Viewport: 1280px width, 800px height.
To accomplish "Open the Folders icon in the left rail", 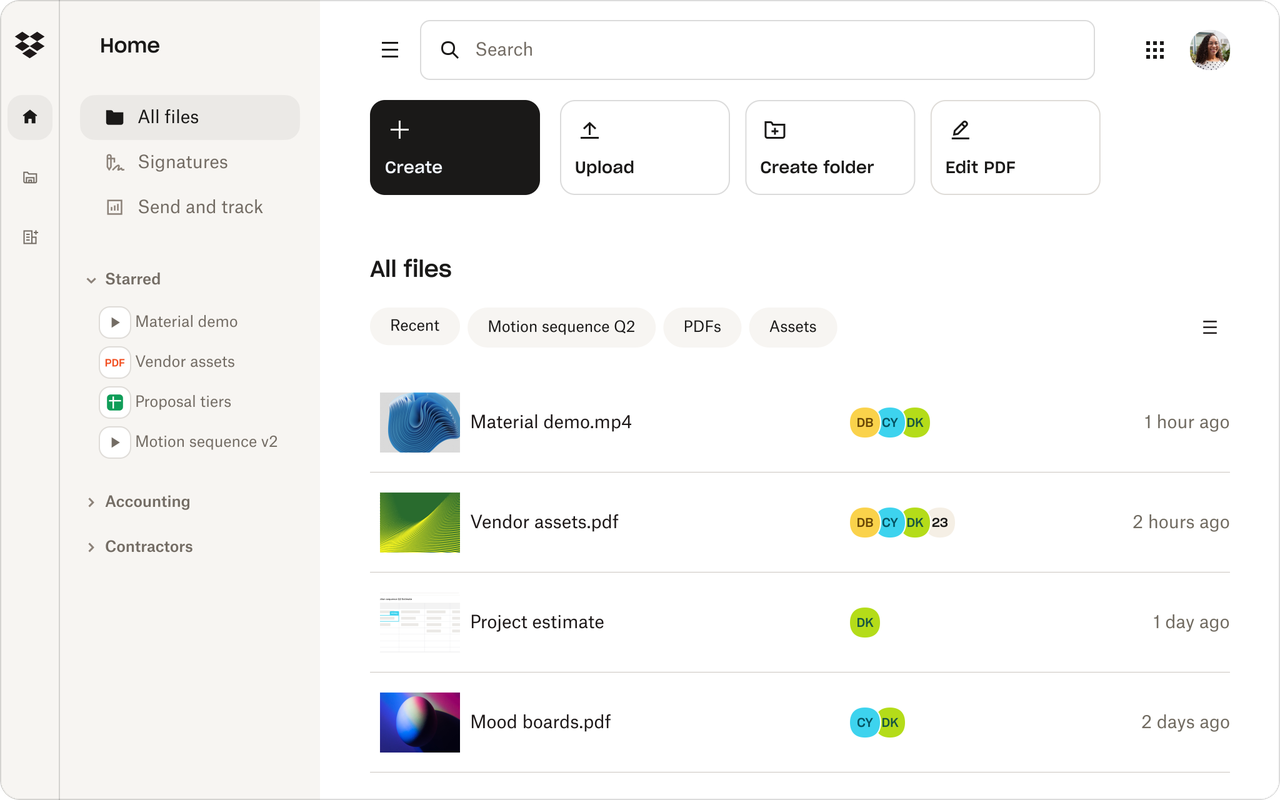I will [30, 177].
